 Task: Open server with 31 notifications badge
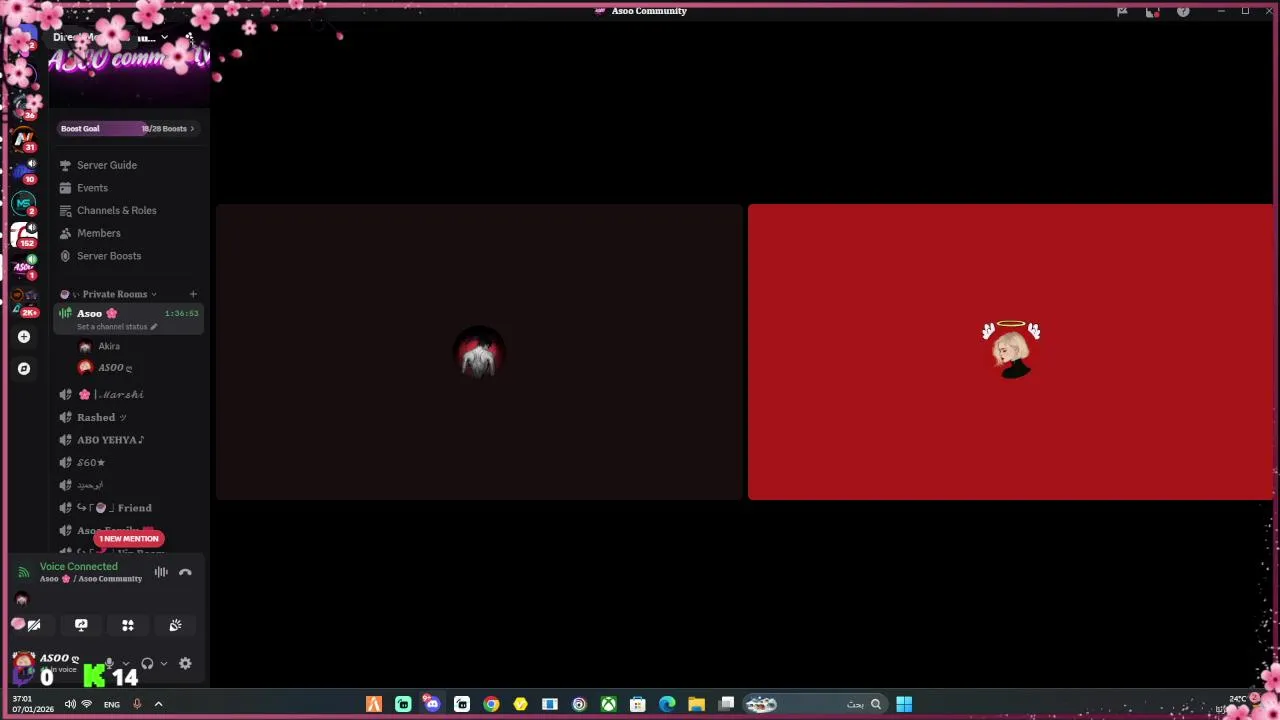point(24,138)
